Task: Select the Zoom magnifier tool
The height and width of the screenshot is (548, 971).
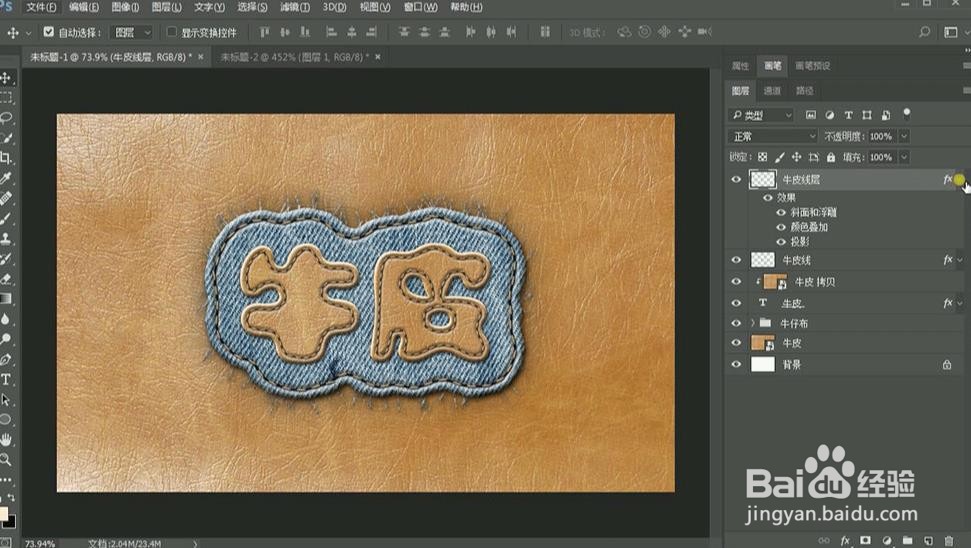Action: pyautogui.click(x=6, y=459)
